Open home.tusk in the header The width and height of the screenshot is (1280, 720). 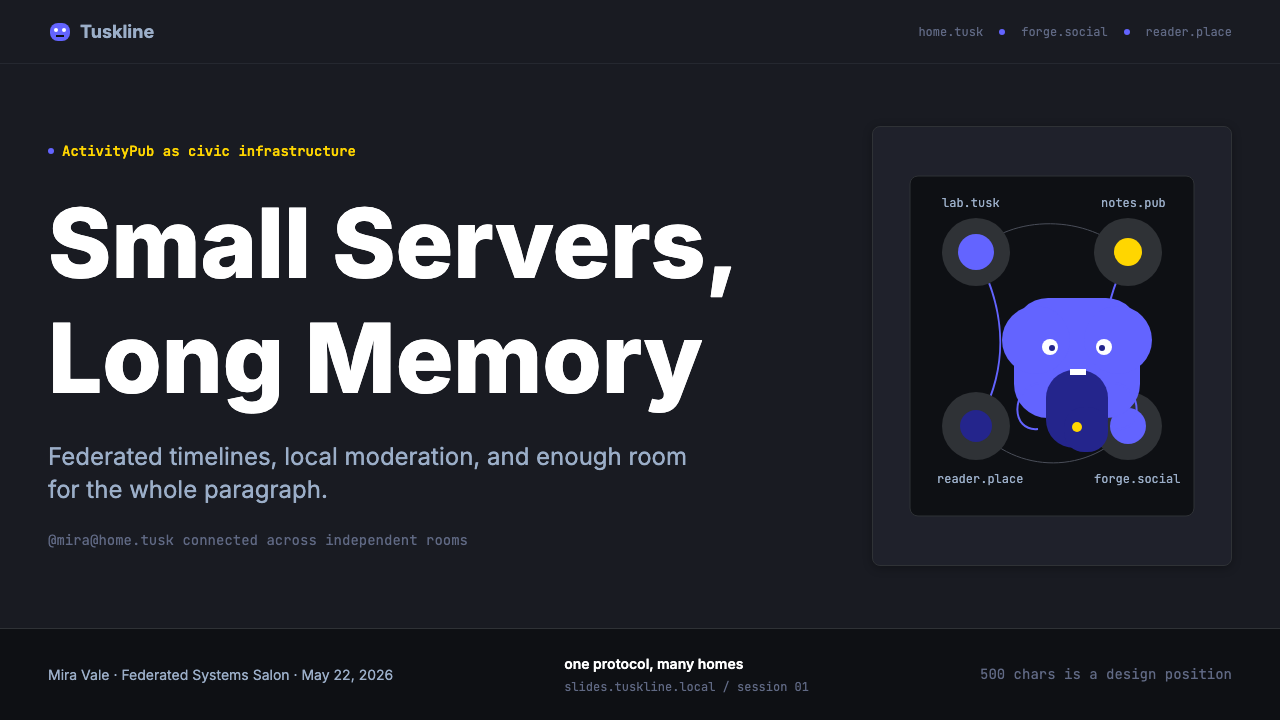coord(950,32)
